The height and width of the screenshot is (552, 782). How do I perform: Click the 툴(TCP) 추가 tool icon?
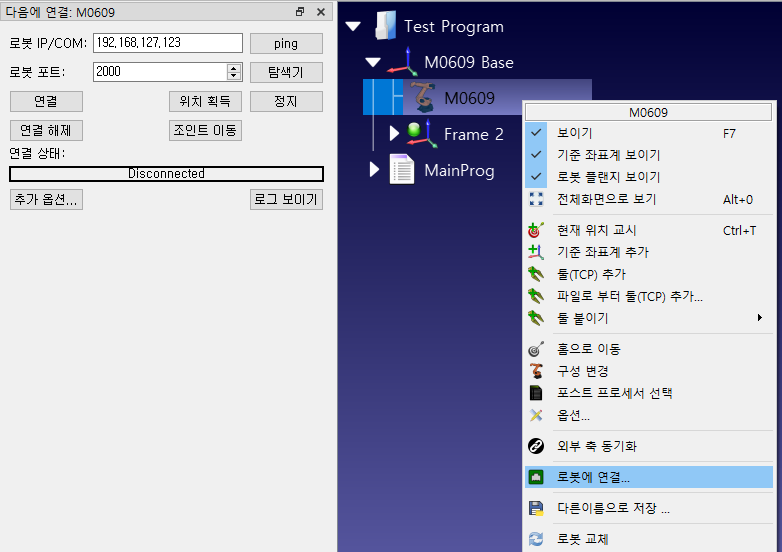pyautogui.click(x=536, y=274)
